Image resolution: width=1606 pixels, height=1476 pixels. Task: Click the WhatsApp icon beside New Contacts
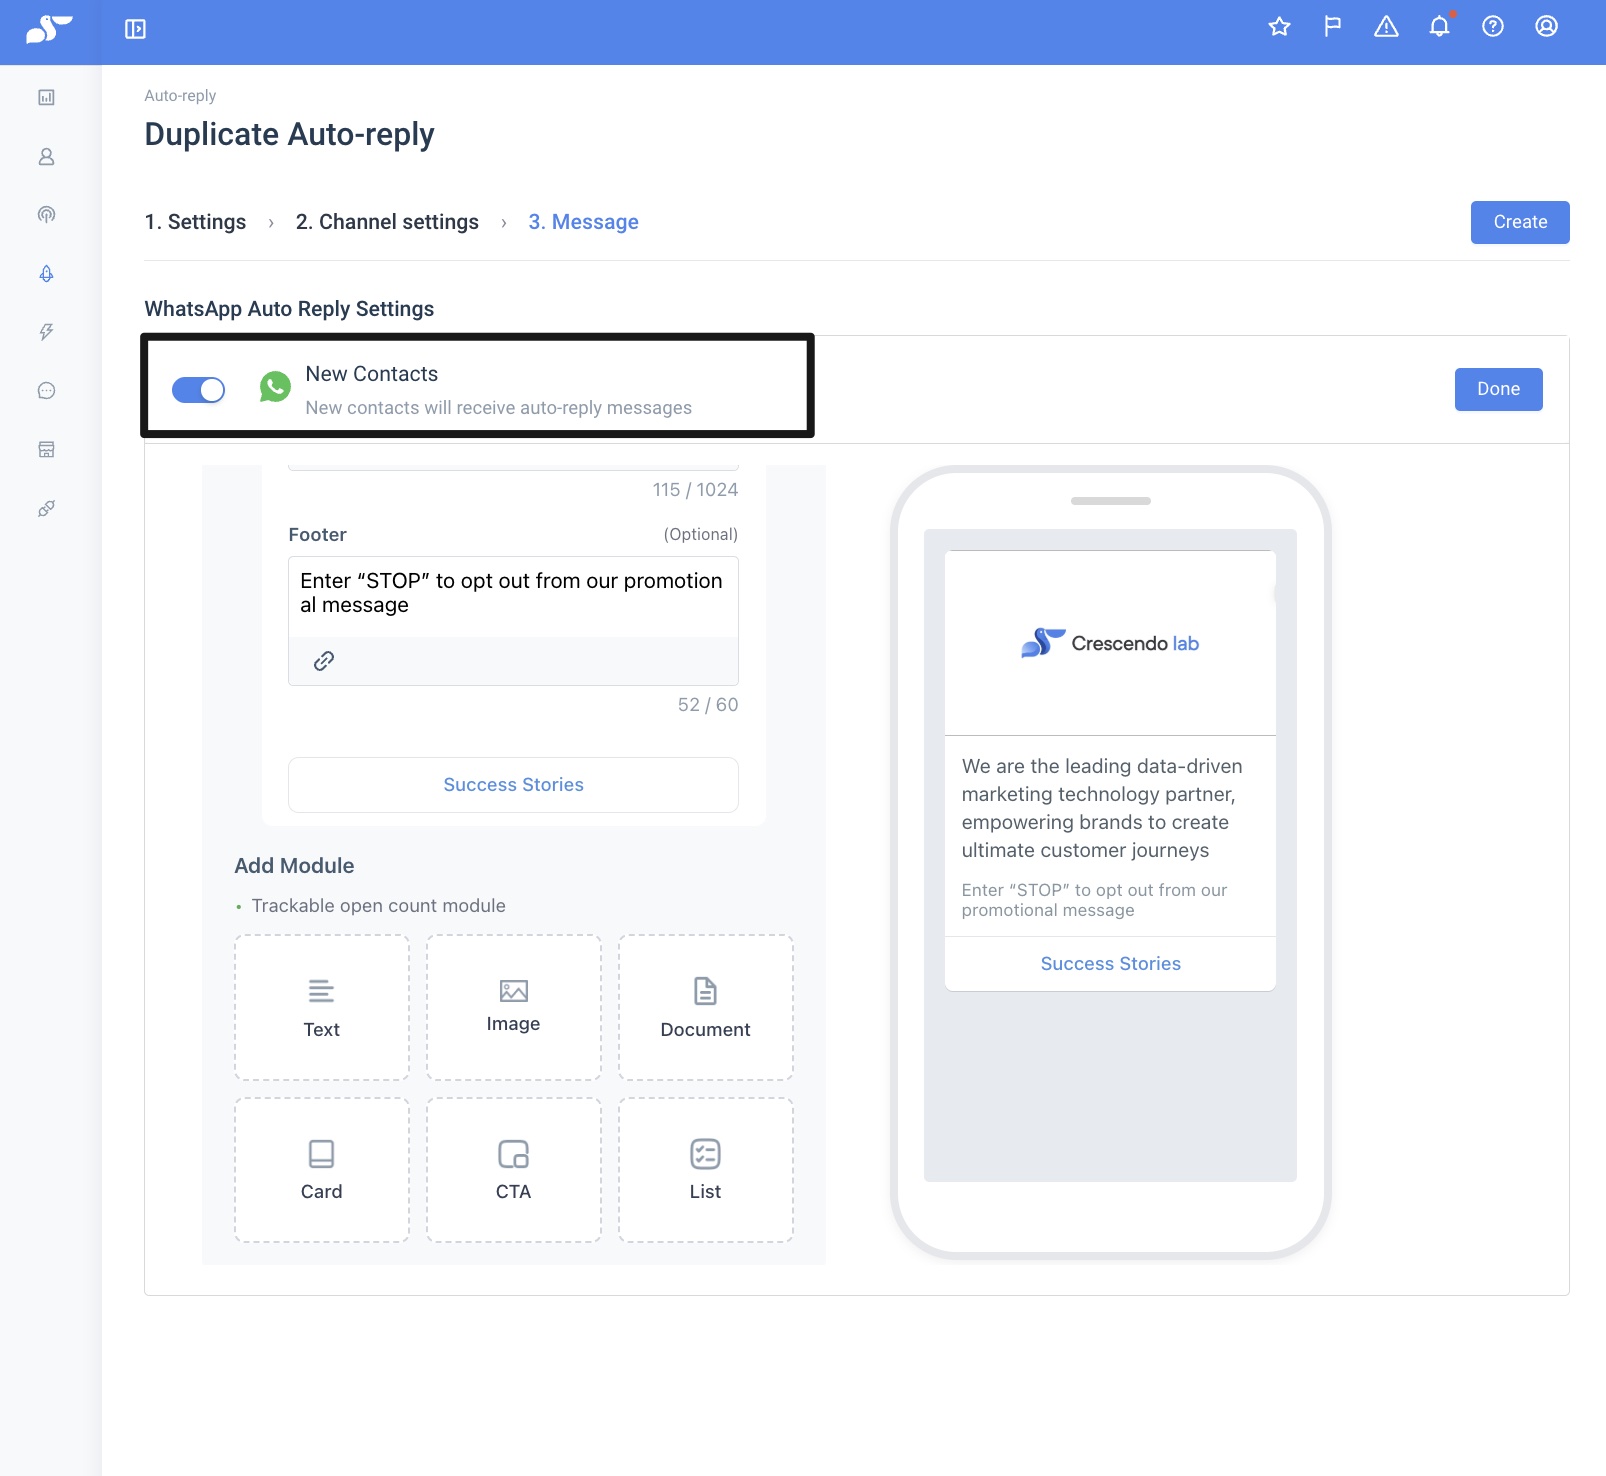click(x=275, y=386)
